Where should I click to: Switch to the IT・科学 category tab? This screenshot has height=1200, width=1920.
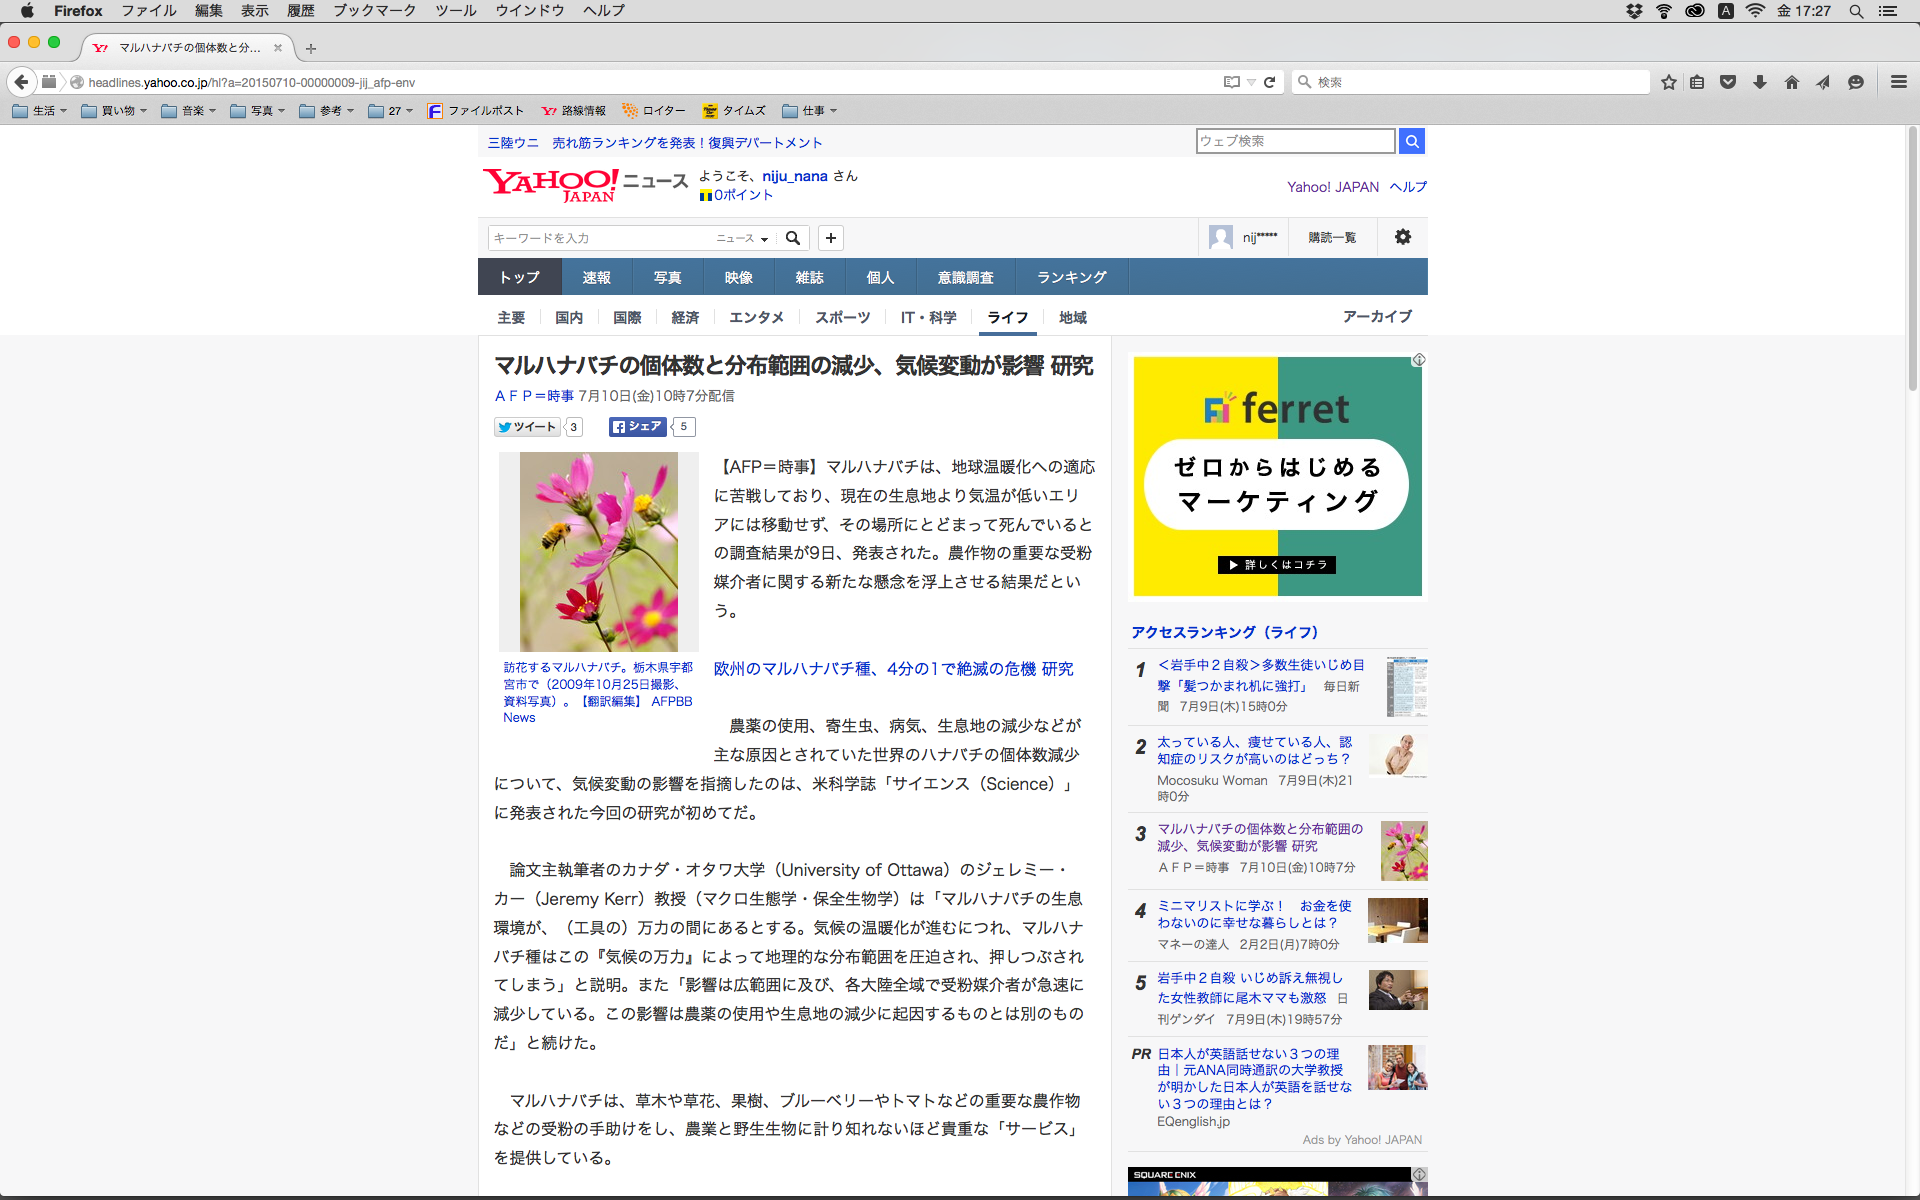click(x=928, y=317)
